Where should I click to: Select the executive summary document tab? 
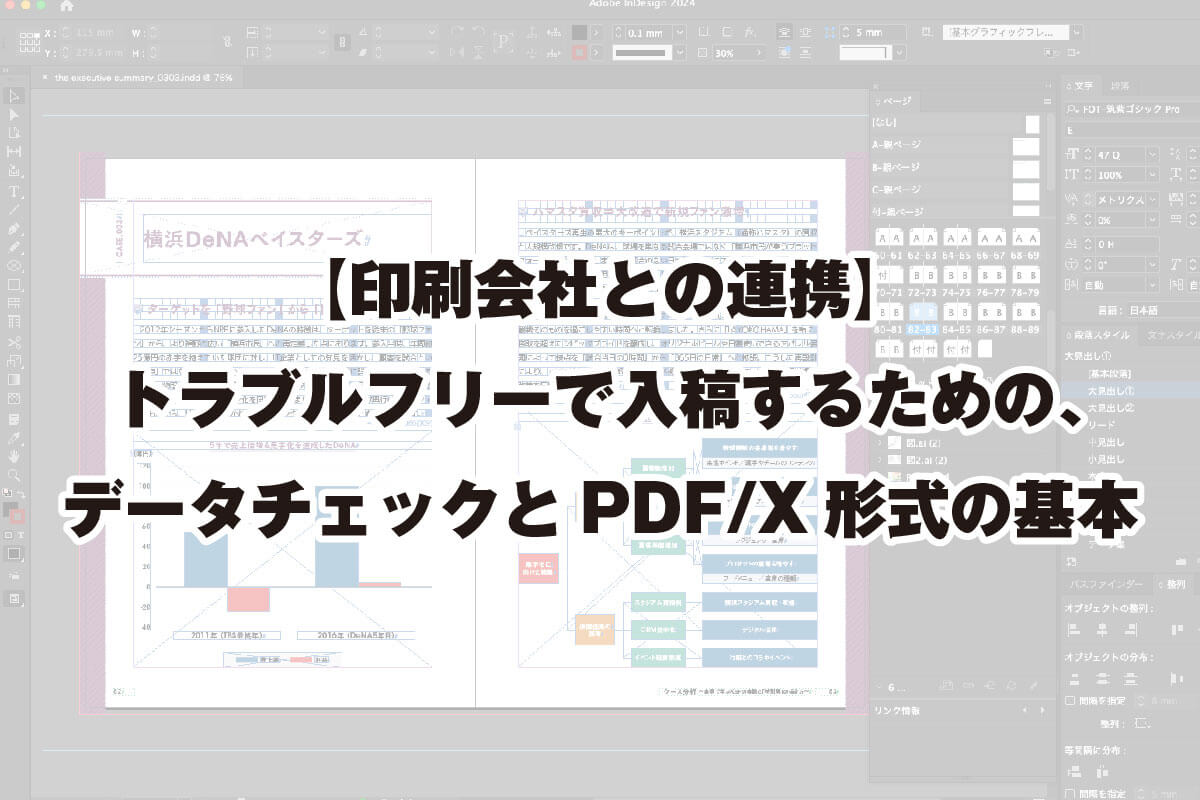pos(137,77)
